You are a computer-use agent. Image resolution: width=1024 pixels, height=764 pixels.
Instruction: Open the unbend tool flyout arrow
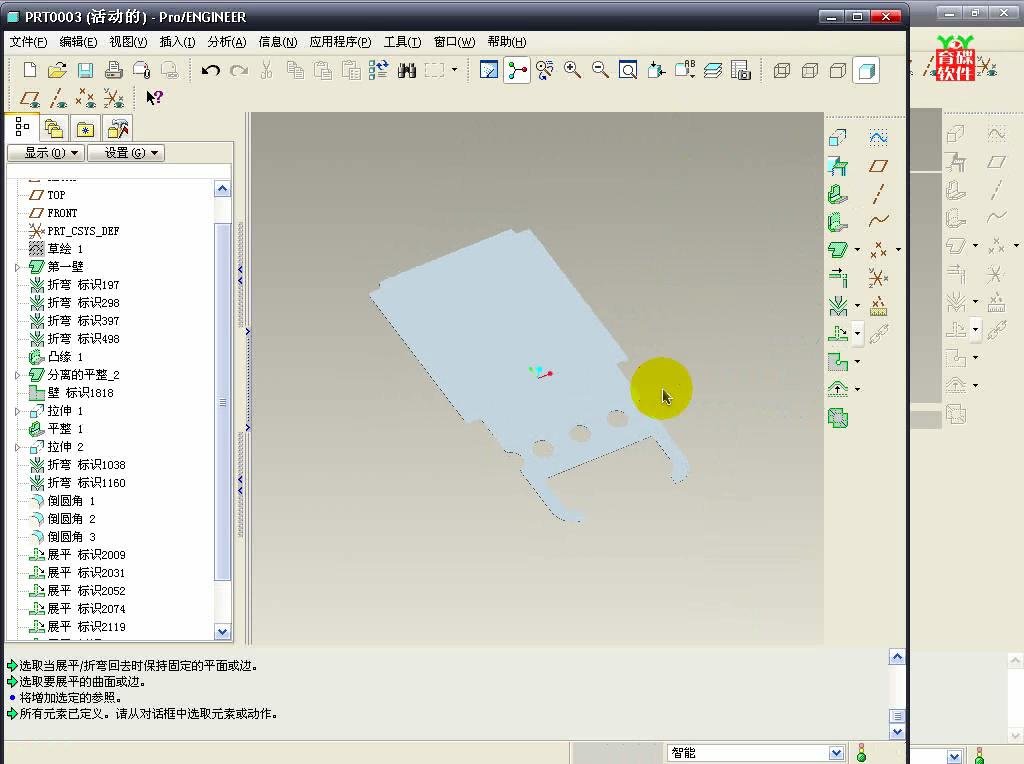click(x=857, y=334)
